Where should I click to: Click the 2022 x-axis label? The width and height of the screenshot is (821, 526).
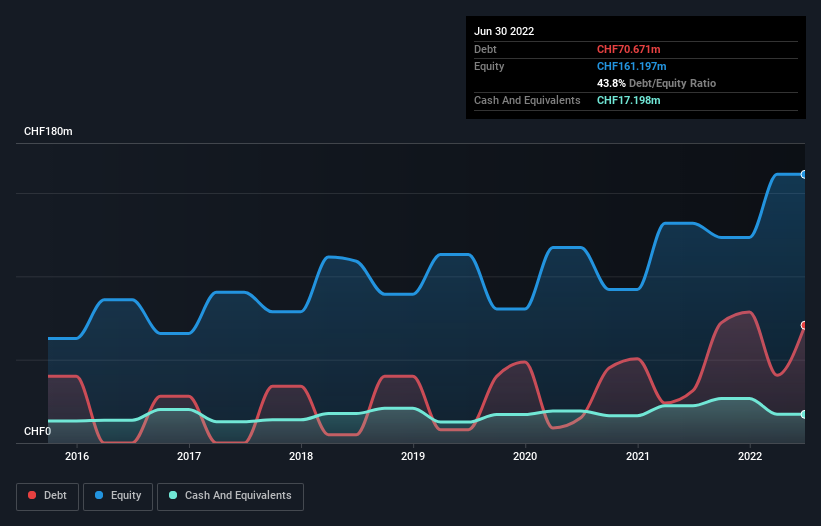(750, 456)
